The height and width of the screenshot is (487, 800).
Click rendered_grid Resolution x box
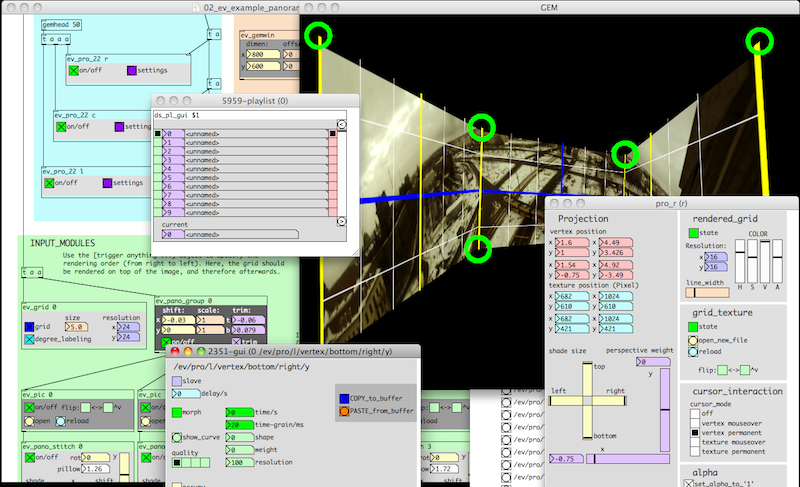(716, 257)
